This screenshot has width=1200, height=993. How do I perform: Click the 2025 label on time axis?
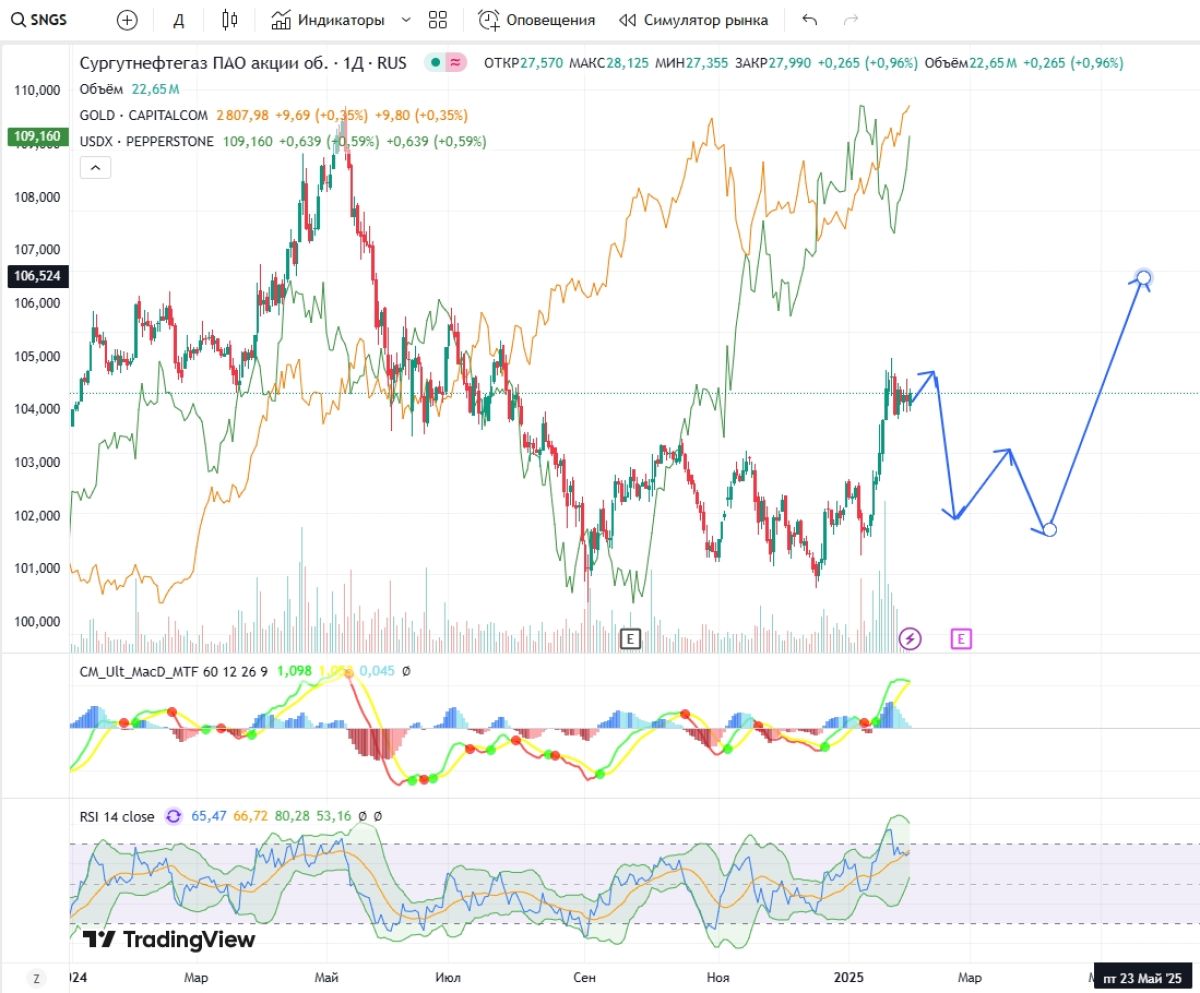pyautogui.click(x=848, y=977)
